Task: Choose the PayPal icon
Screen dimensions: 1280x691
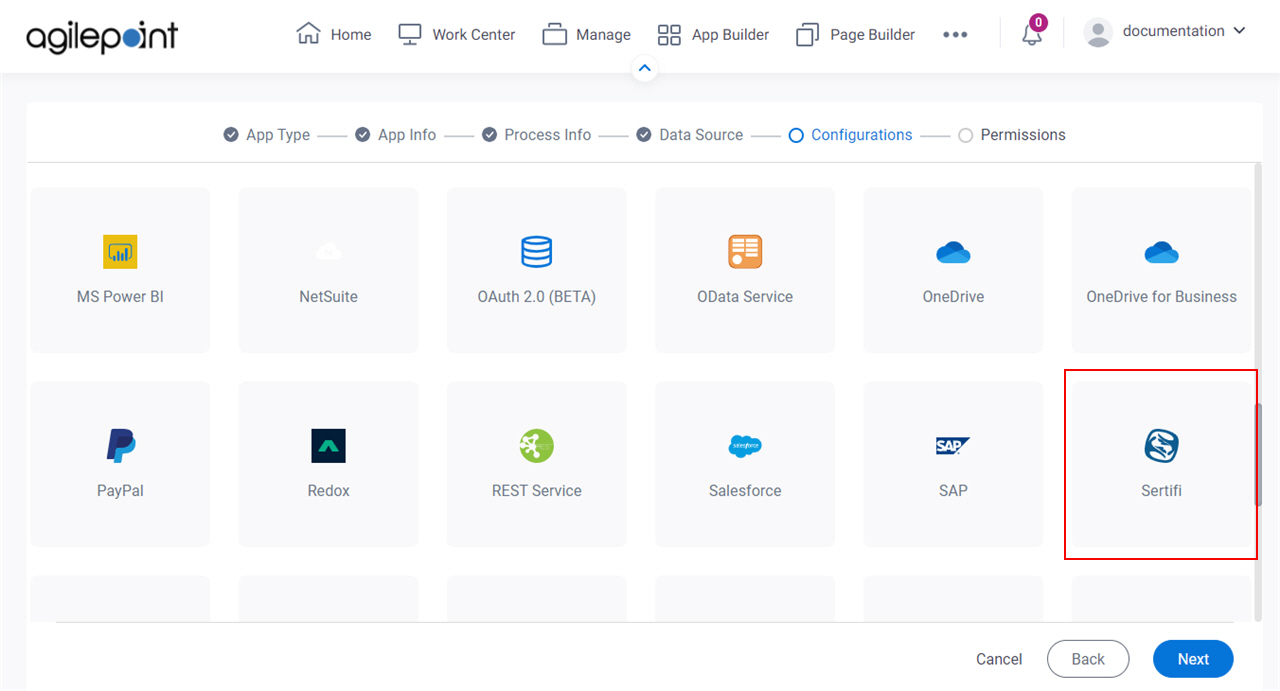Action: point(120,445)
